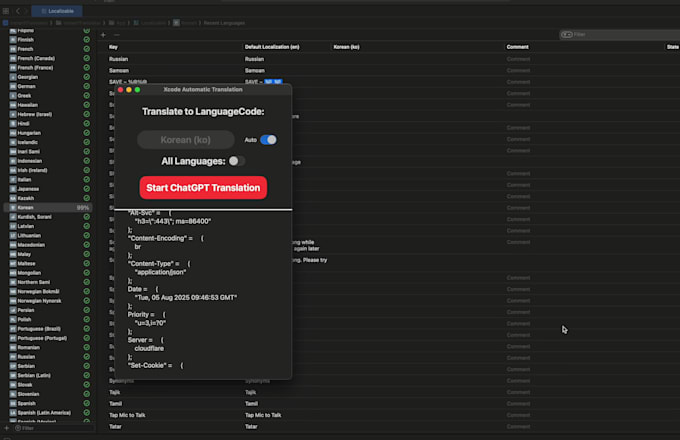Viewport: 680px width, 440px height.
Task: Click the sidebar bottom filter icon
Action: (18, 428)
